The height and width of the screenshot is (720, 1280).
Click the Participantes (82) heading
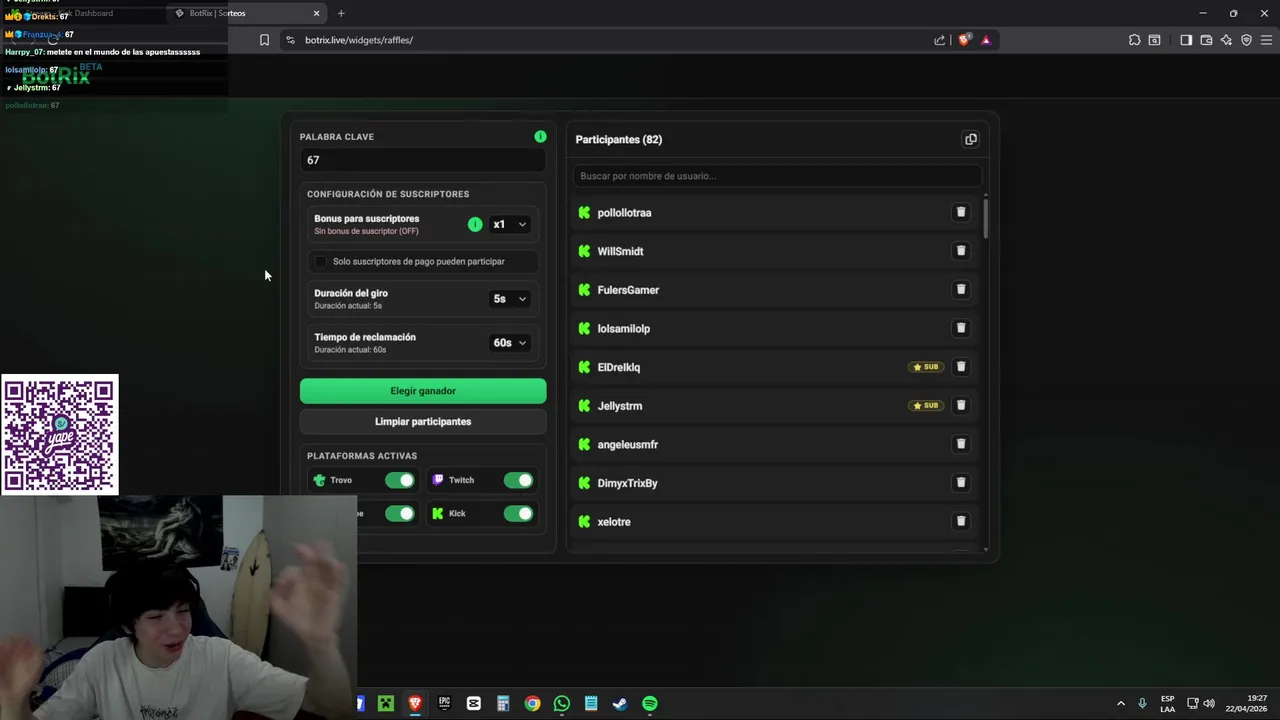(x=618, y=139)
